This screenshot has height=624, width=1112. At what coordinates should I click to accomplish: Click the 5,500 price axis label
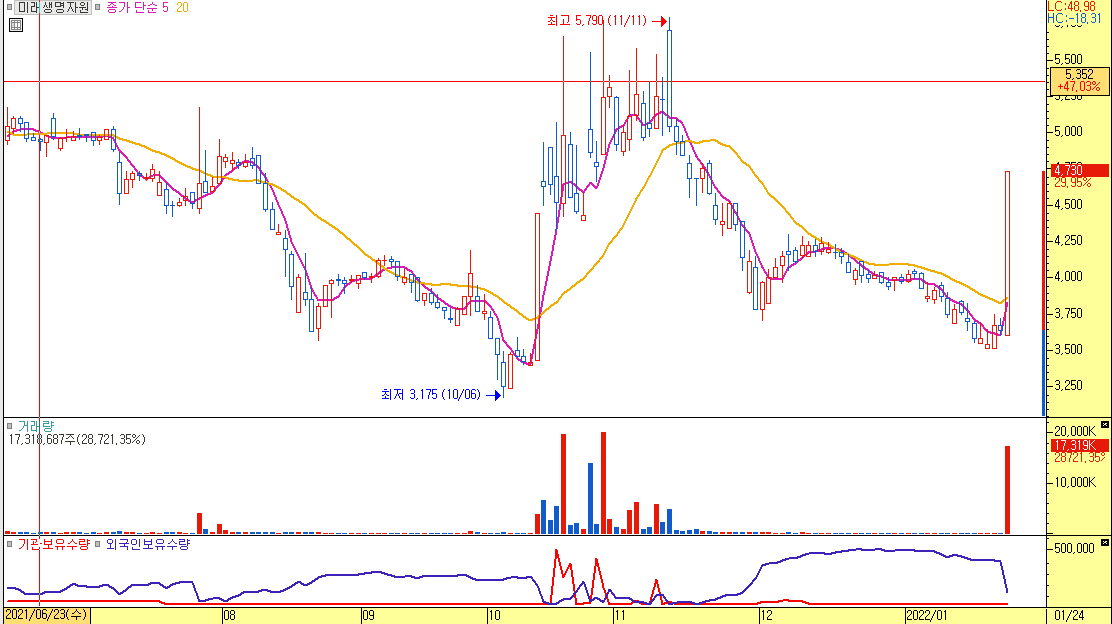click(1069, 60)
